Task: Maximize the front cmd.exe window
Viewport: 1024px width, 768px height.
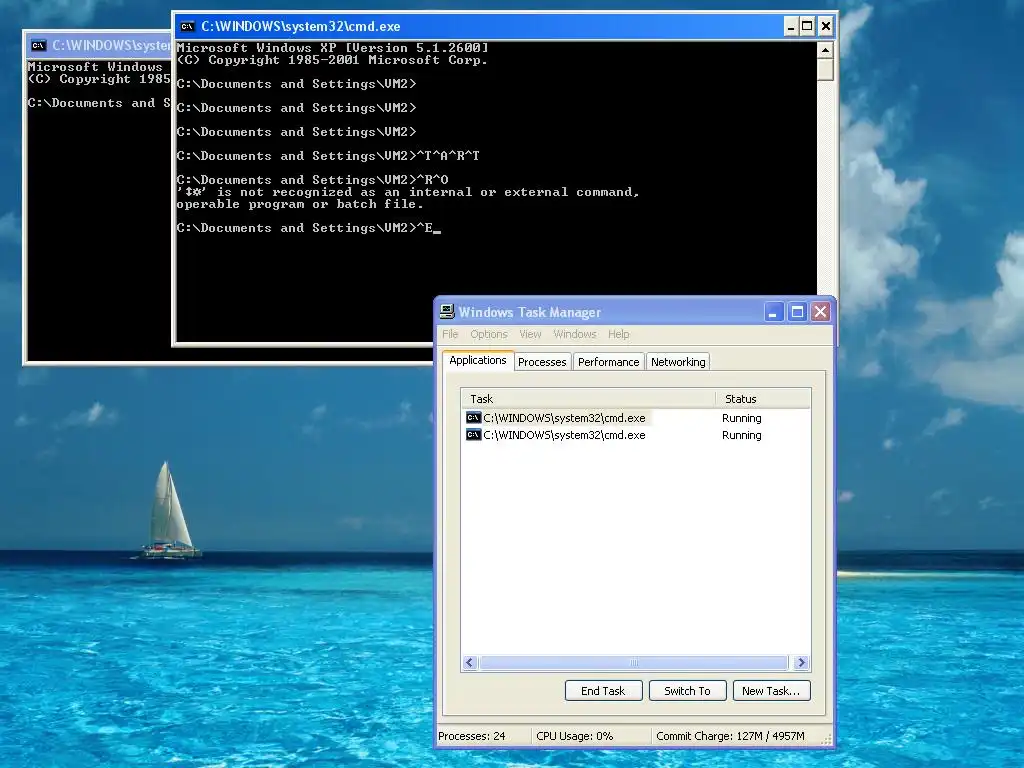Action: pos(808,26)
